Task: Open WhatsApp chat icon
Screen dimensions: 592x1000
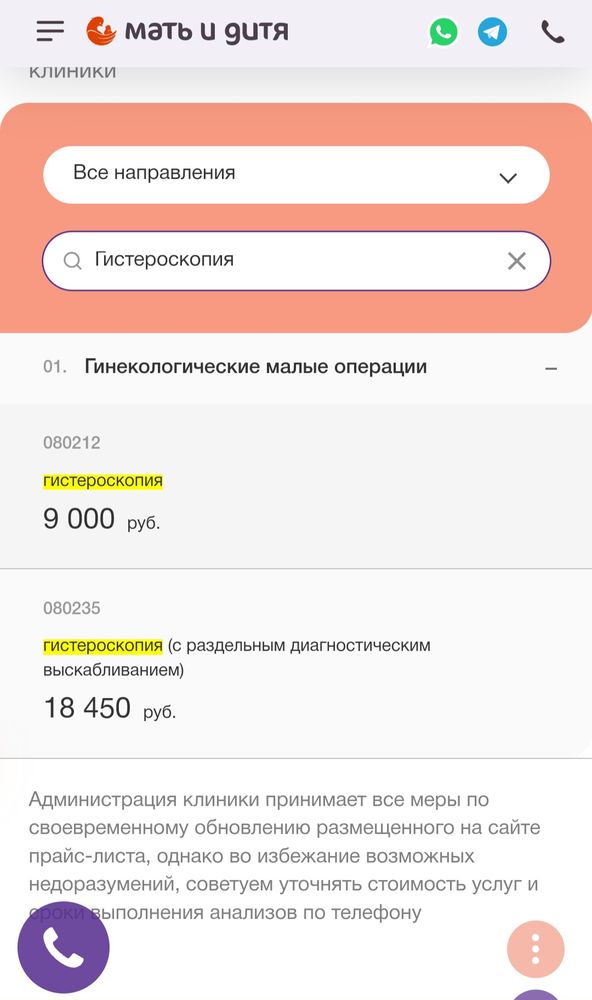Action: click(441, 31)
